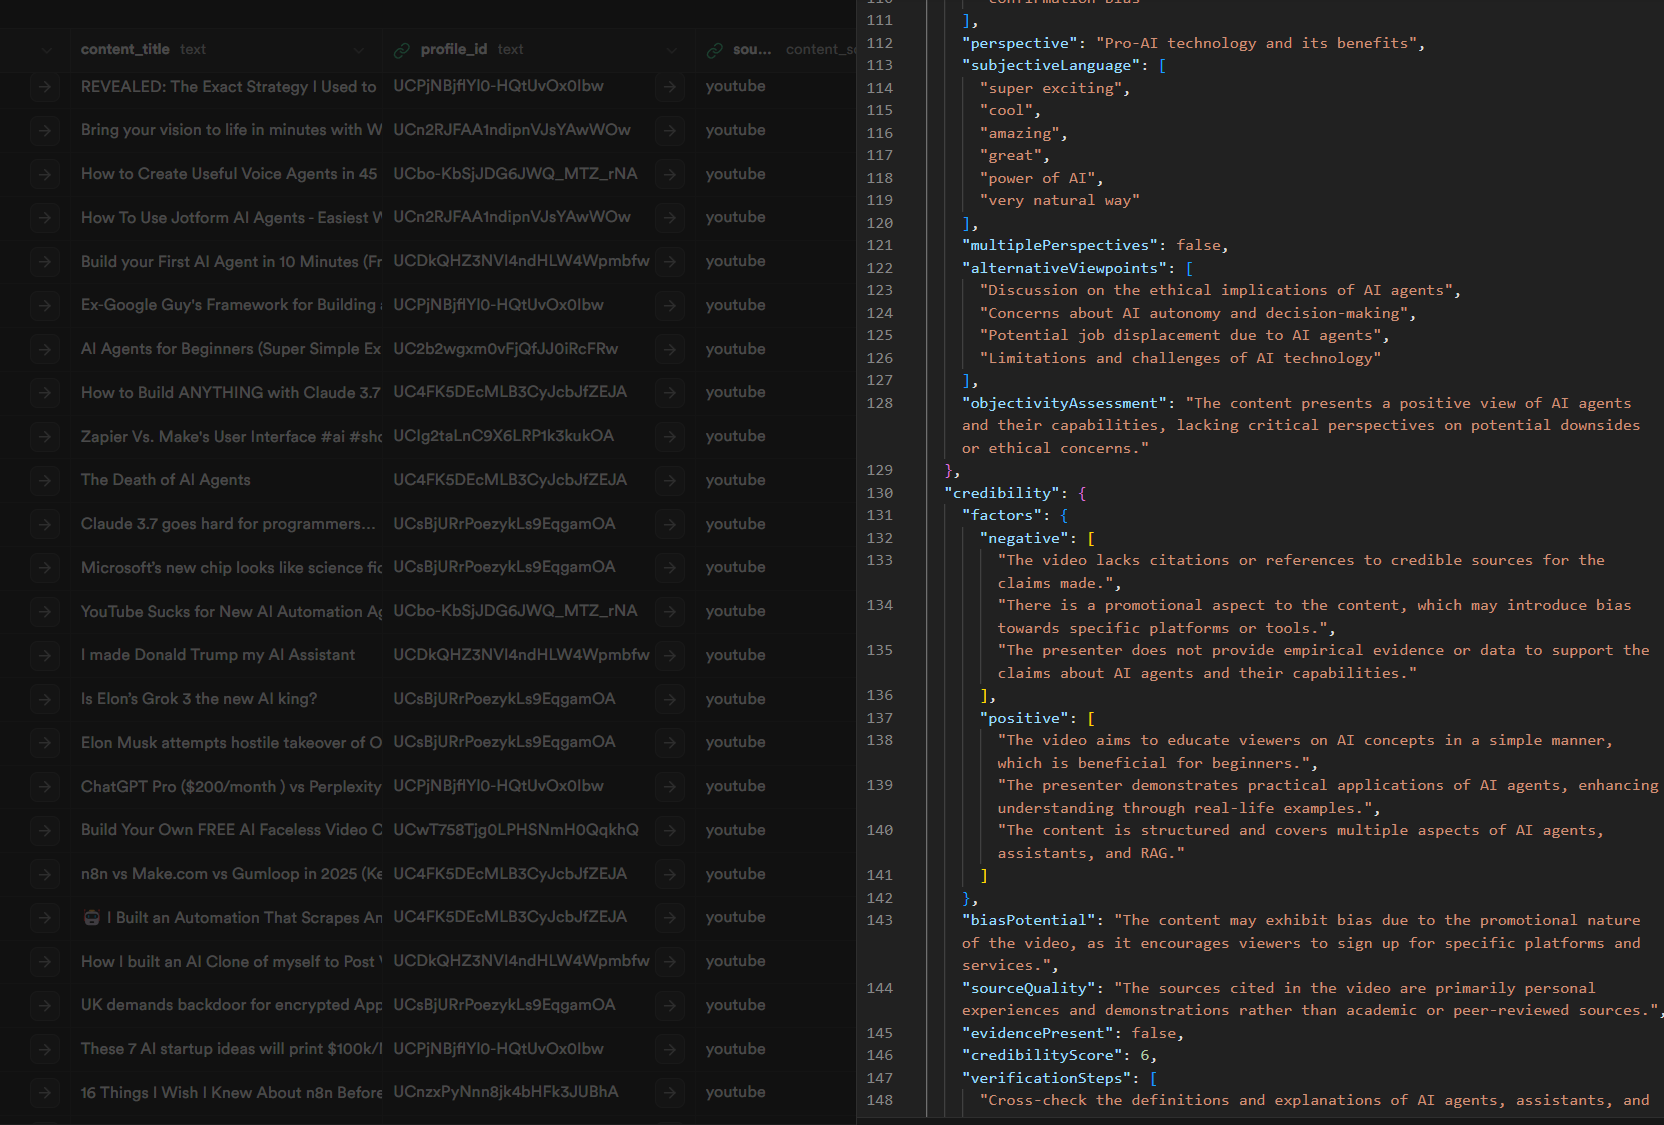Click line number 143 in the JSON gutter
Image resolution: width=1664 pixels, height=1125 pixels.
coord(880,920)
